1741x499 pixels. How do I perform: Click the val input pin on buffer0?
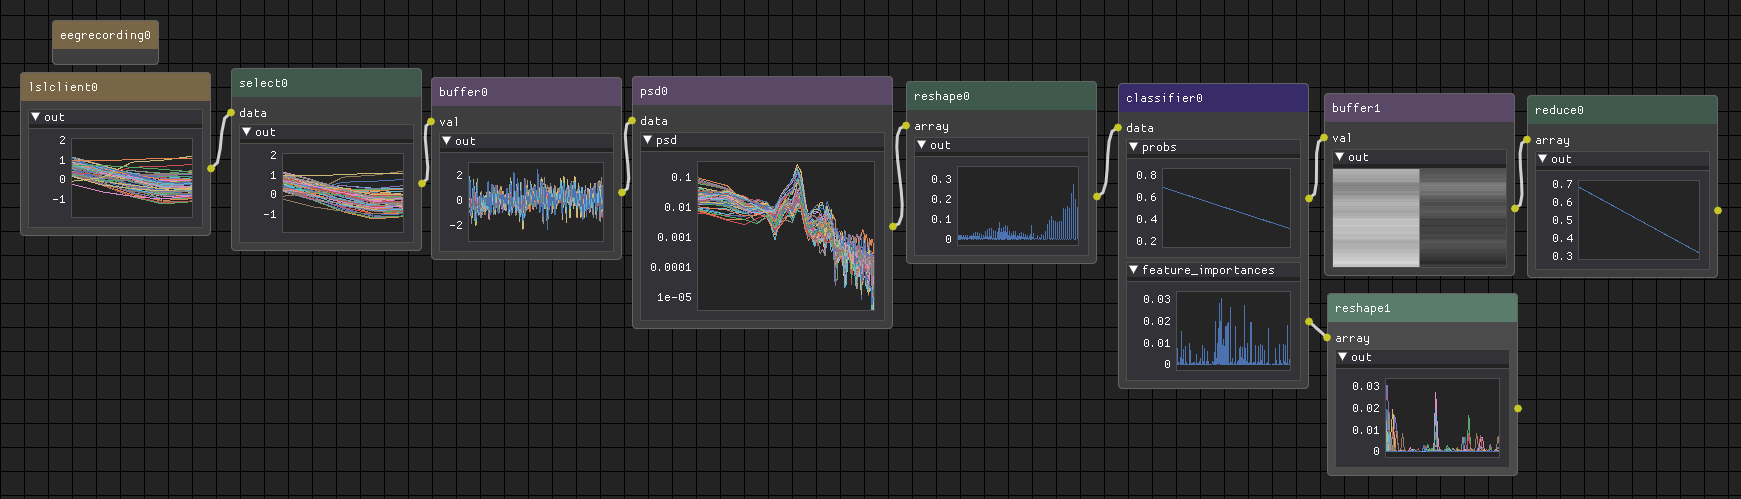point(431,122)
